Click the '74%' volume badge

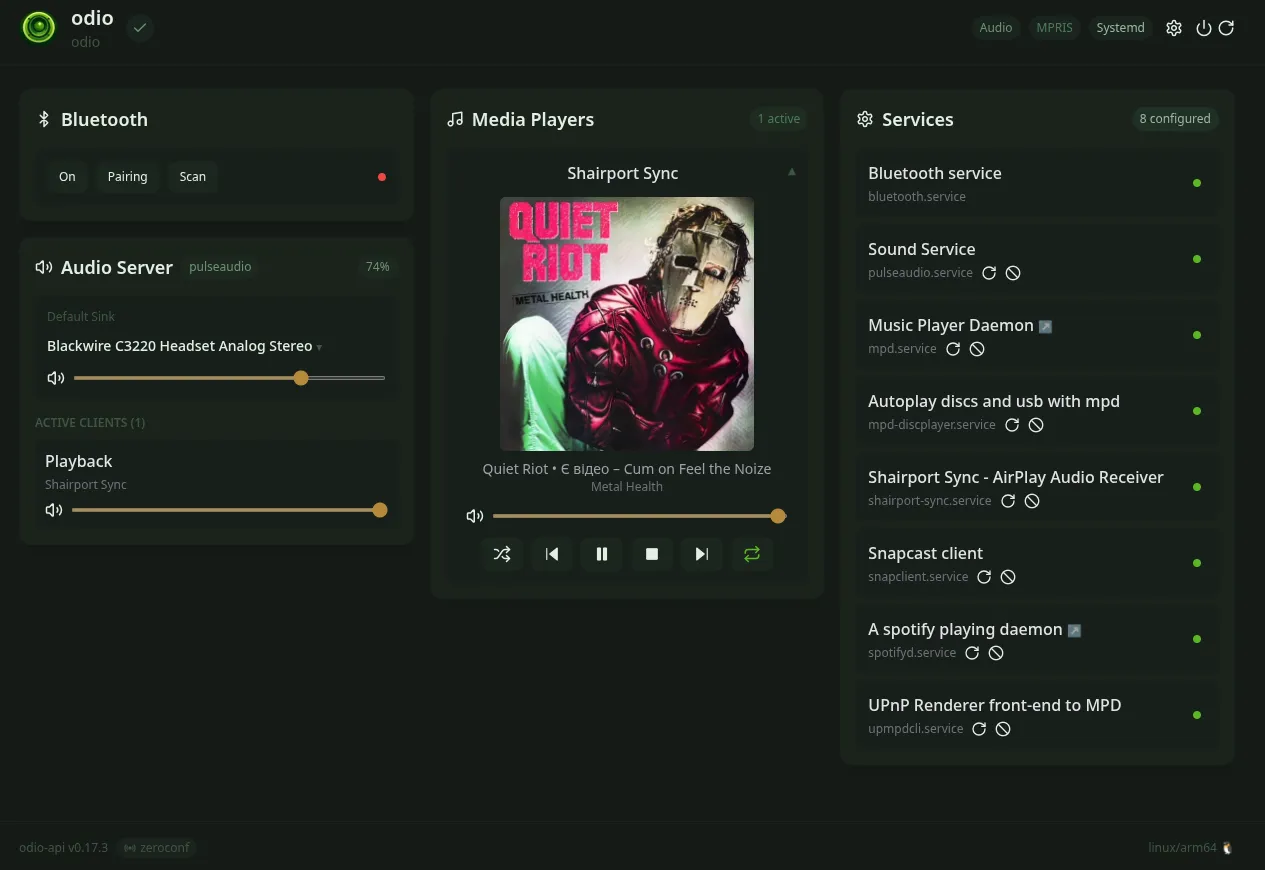378,267
